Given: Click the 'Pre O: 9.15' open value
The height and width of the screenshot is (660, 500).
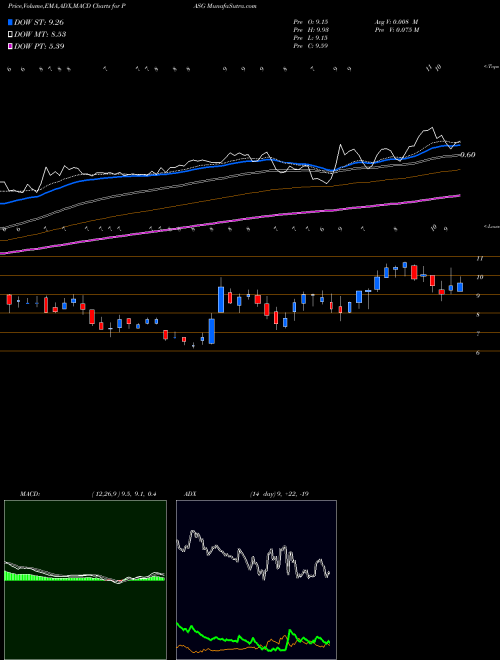Looking at the screenshot, I should (x=311, y=21).
